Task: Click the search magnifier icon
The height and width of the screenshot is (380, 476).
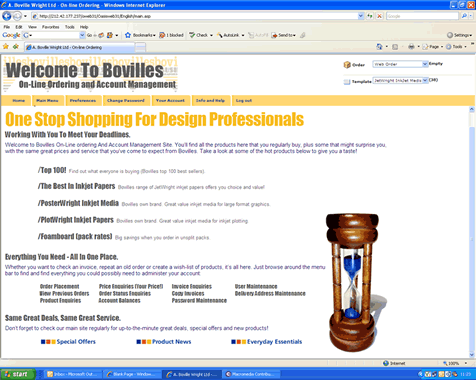Action: [464, 16]
